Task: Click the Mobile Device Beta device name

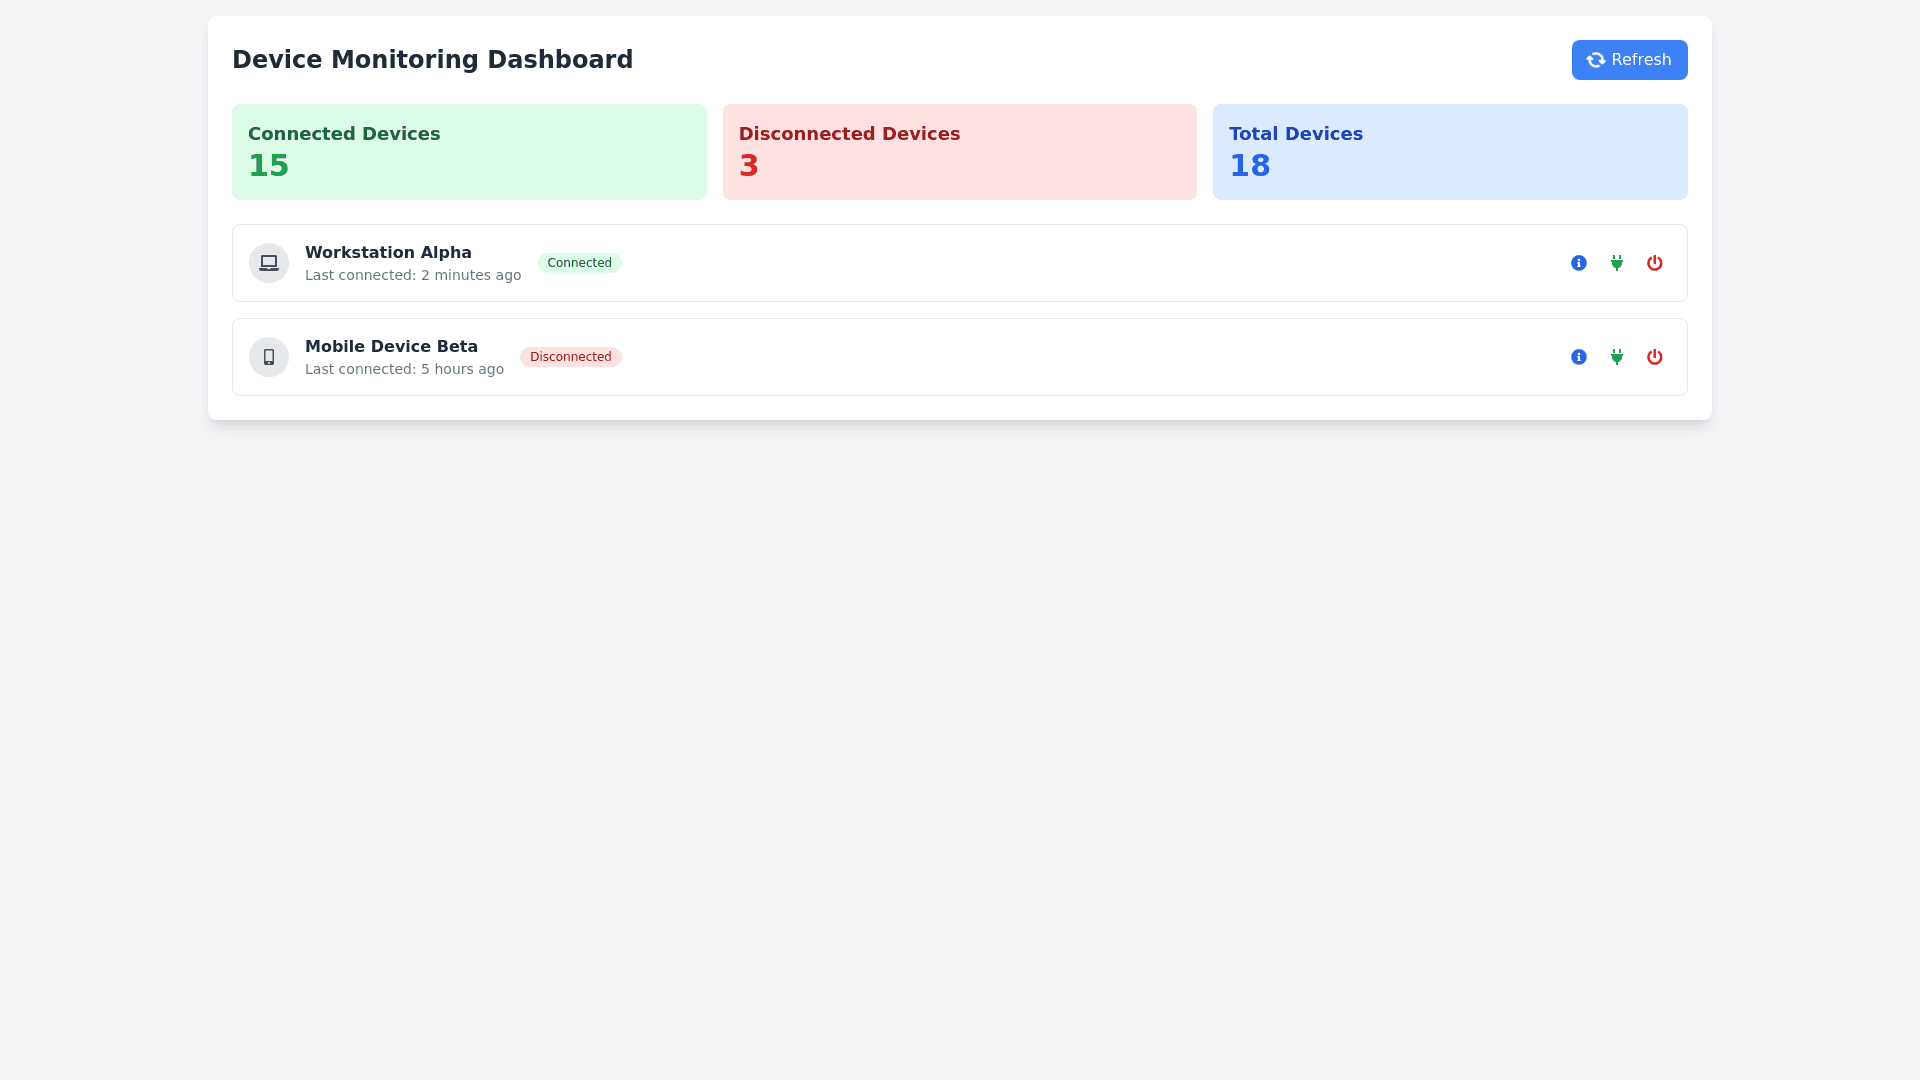Action: pyautogui.click(x=391, y=346)
